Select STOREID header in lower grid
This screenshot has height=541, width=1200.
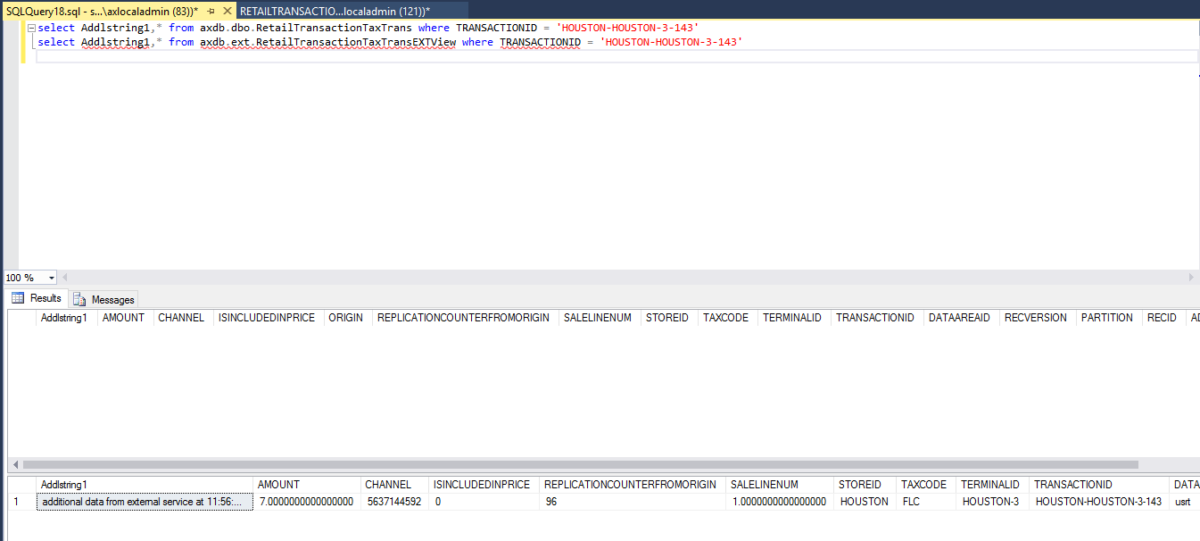[x=866, y=484]
